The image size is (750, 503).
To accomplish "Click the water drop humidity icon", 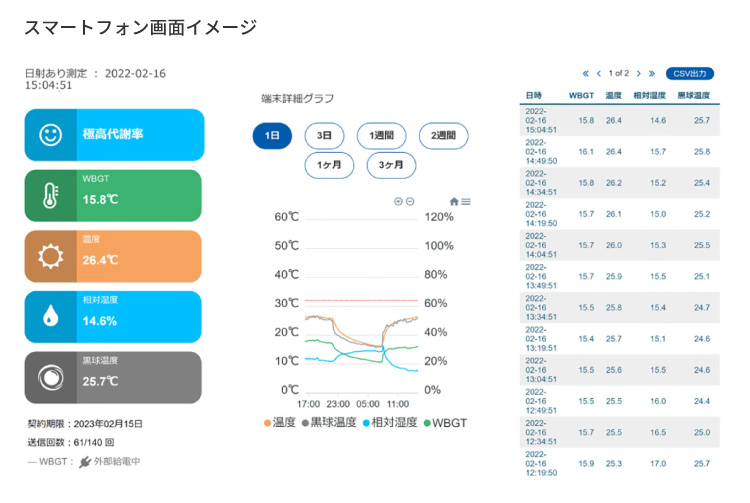I will (50, 317).
